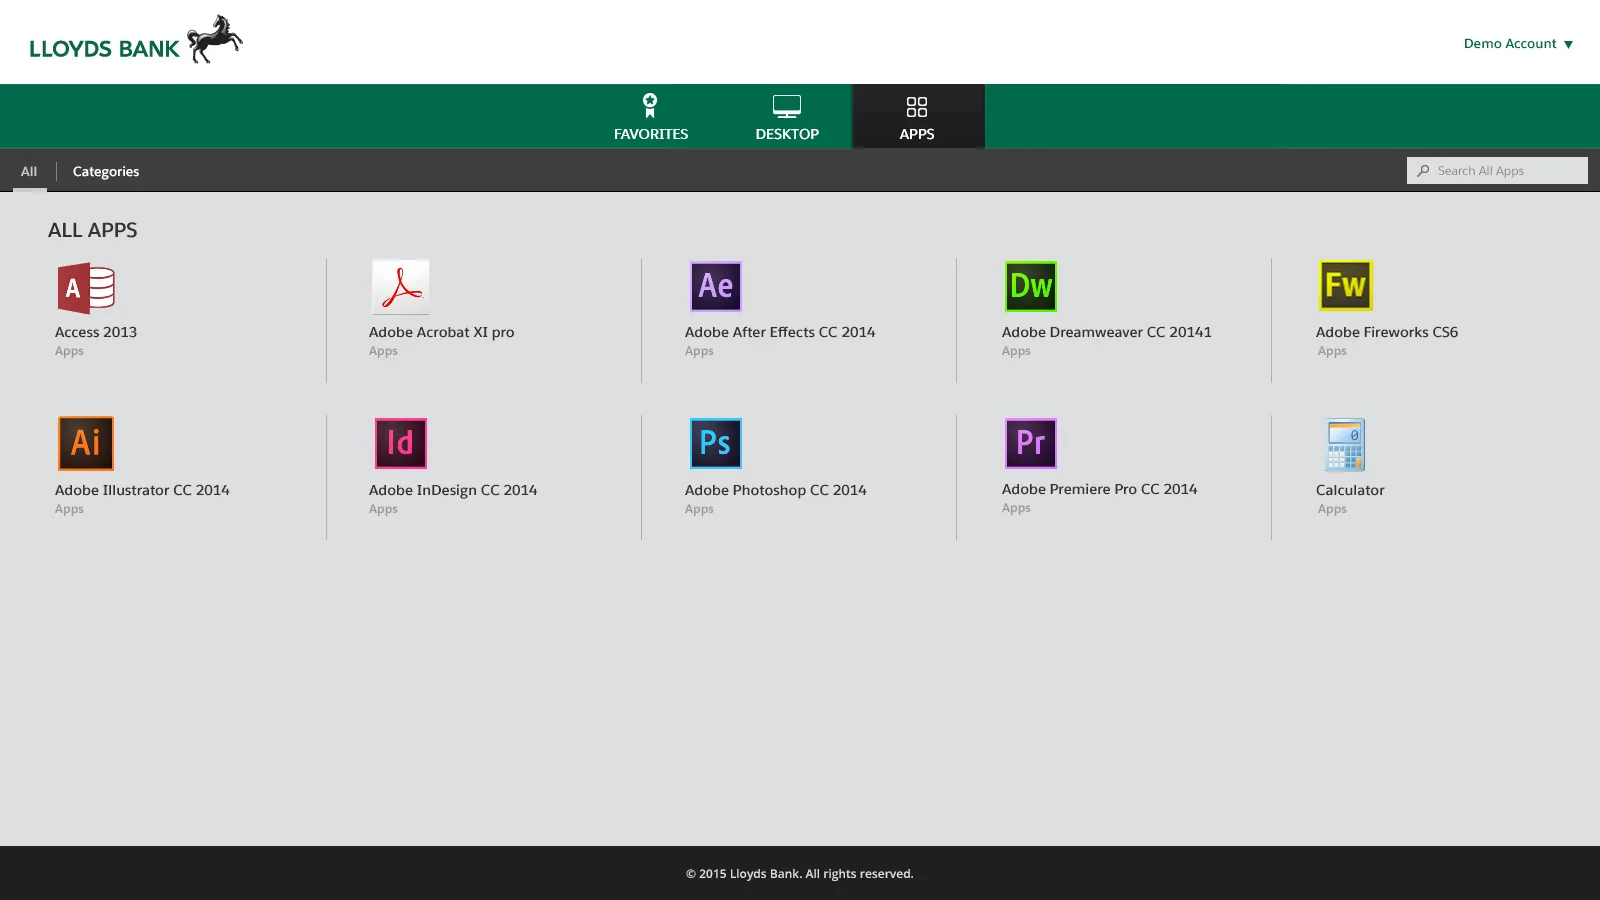Click Adobe Premiere Pro CC 2014 label
The height and width of the screenshot is (900, 1600).
click(1099, 489)
